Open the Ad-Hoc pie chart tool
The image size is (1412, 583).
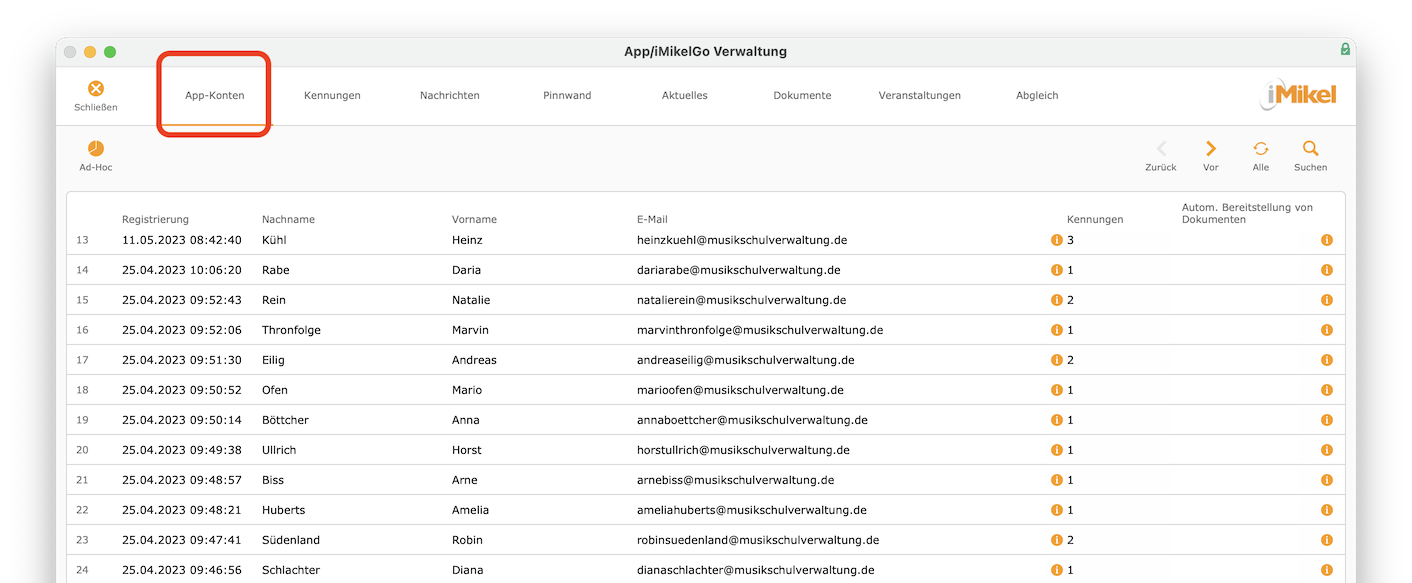click(96, 148)
